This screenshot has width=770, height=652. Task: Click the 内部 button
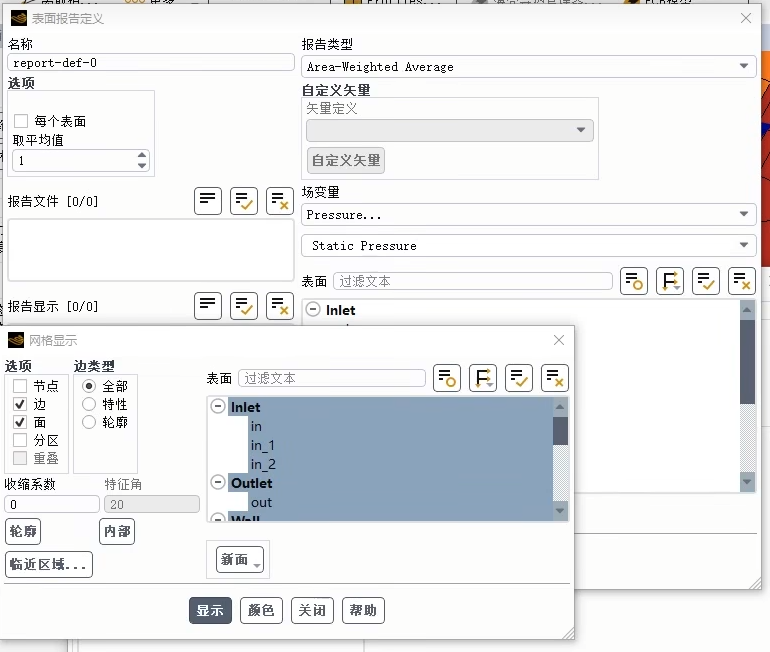[117, 531]
